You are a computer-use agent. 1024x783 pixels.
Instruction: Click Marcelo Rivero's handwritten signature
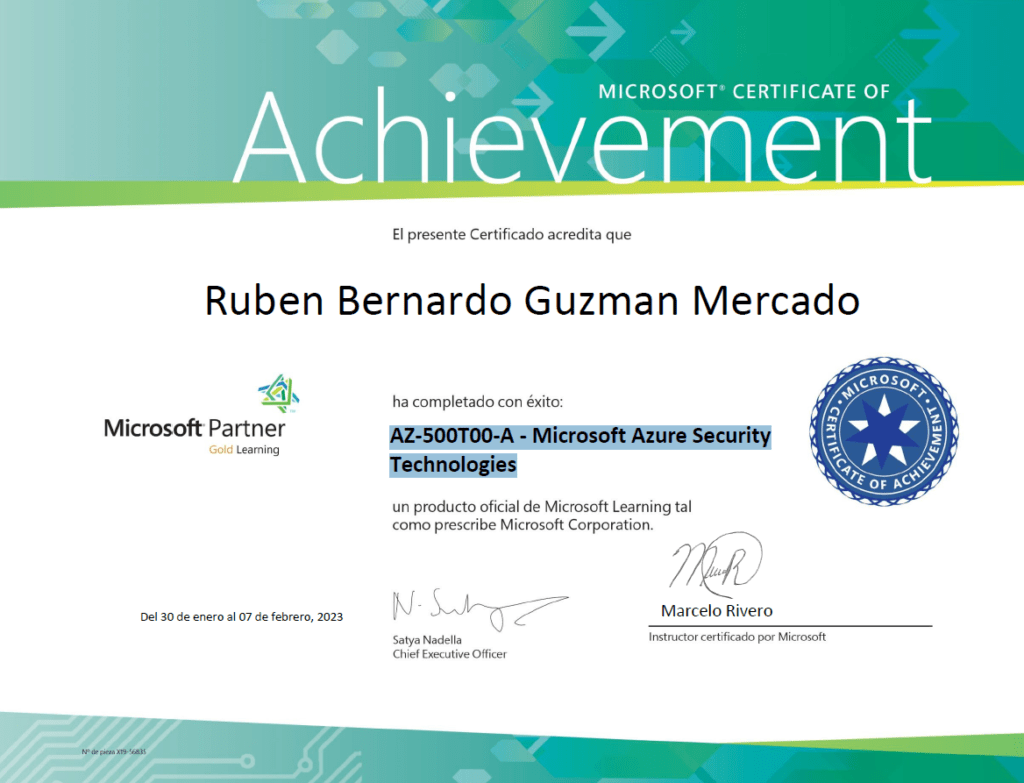[715, 563]
